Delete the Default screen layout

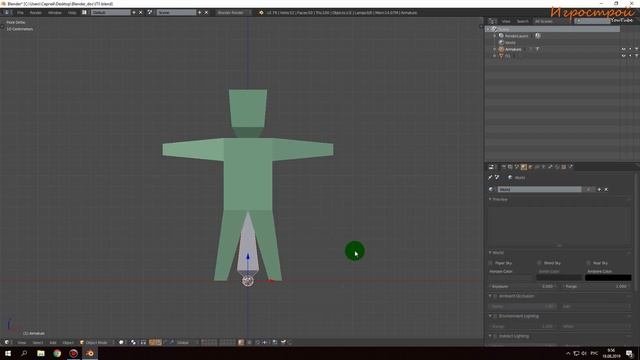[x=141, y=13]
